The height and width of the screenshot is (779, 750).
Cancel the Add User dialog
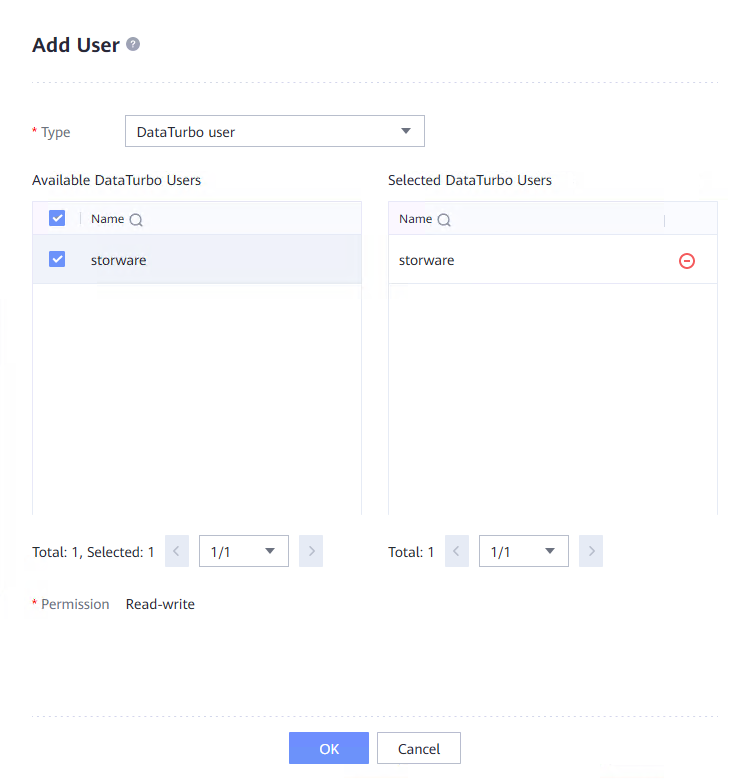(419, 748)
